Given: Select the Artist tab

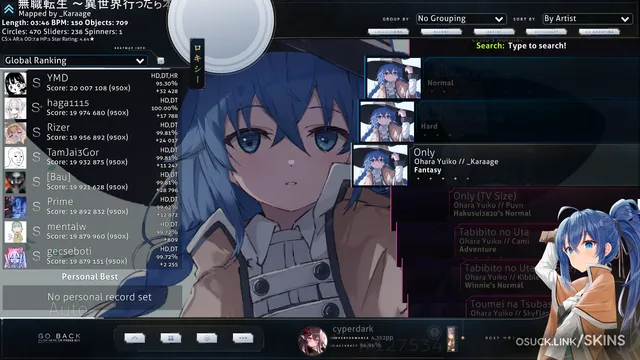Looking at the screenshot, I should pyautogui.click(x=494, y=31).
